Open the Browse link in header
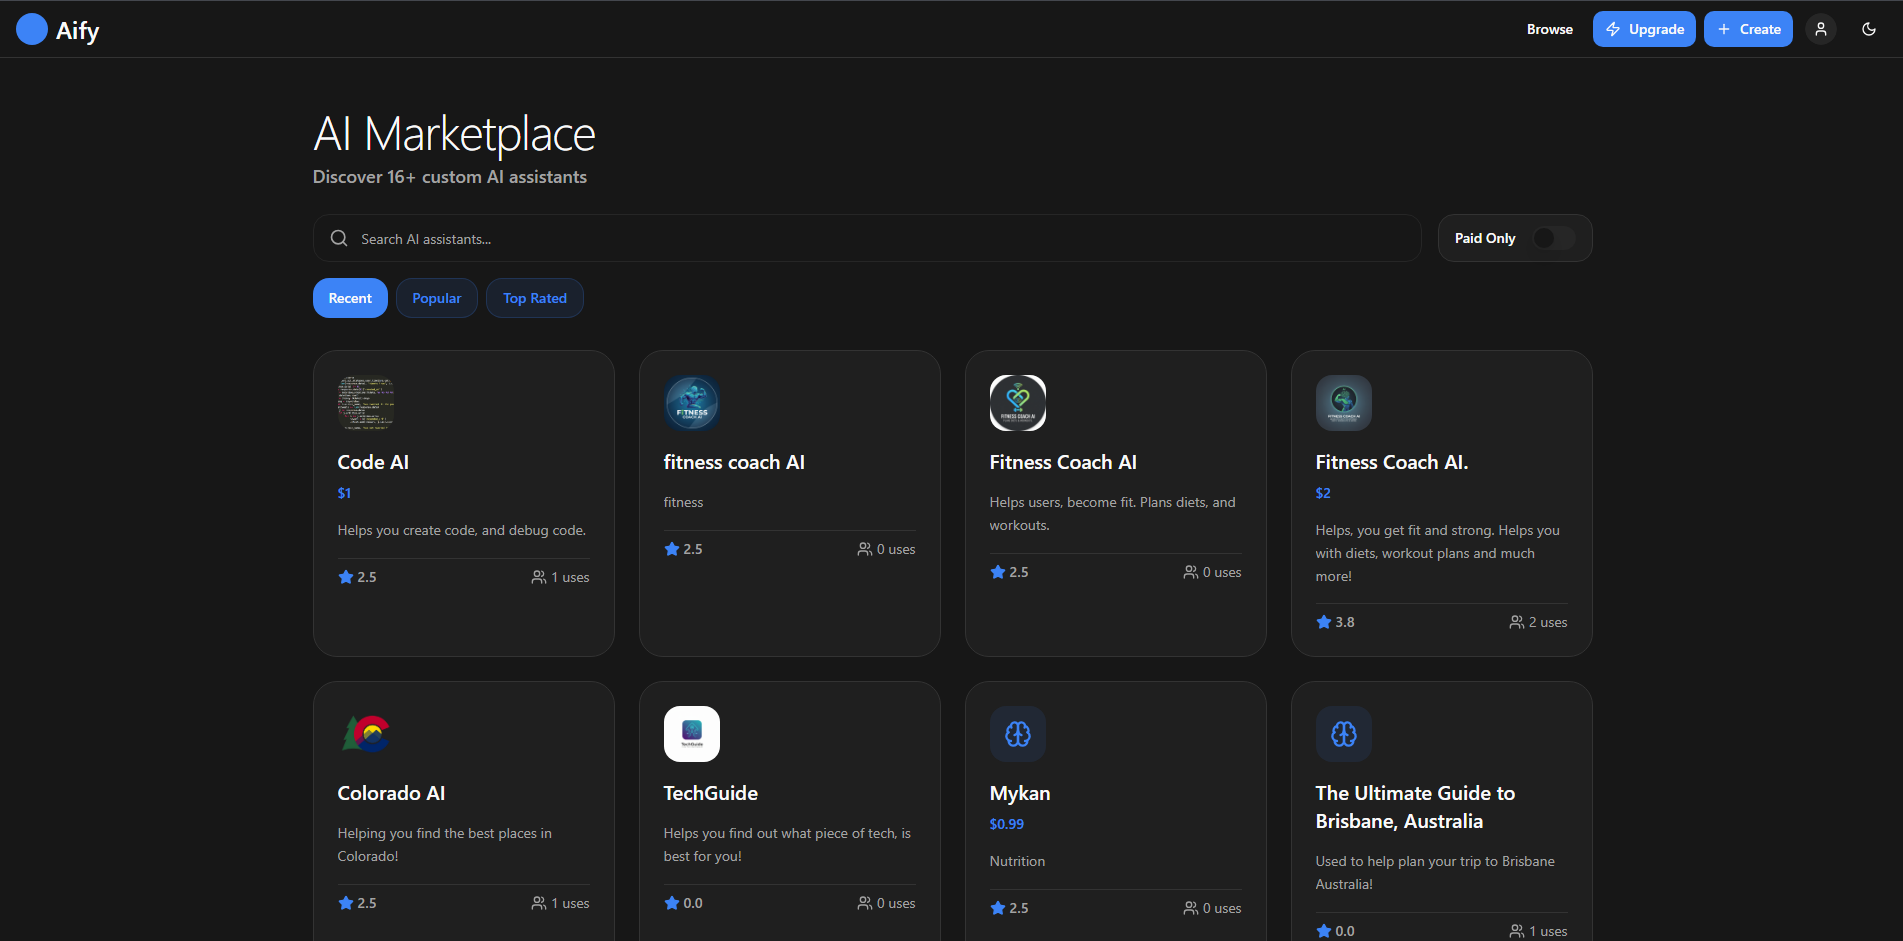 click(1549, 29)
